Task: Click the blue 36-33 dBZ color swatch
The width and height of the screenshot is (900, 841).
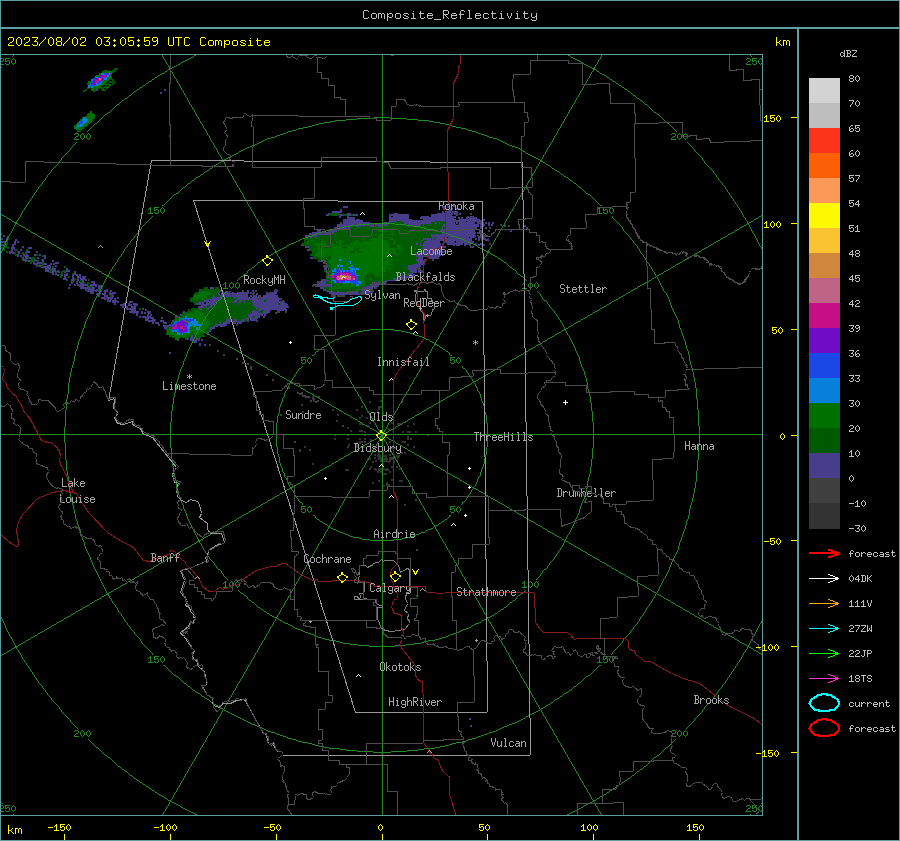Action: coord(824,365)
